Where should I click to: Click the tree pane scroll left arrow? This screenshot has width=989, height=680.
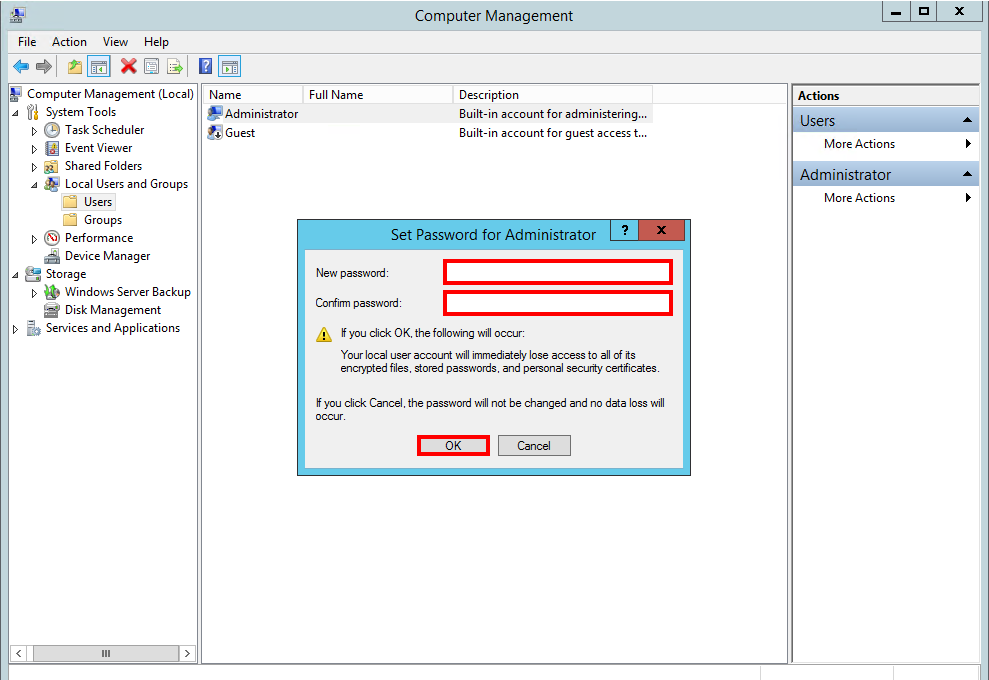pos(19,654)
